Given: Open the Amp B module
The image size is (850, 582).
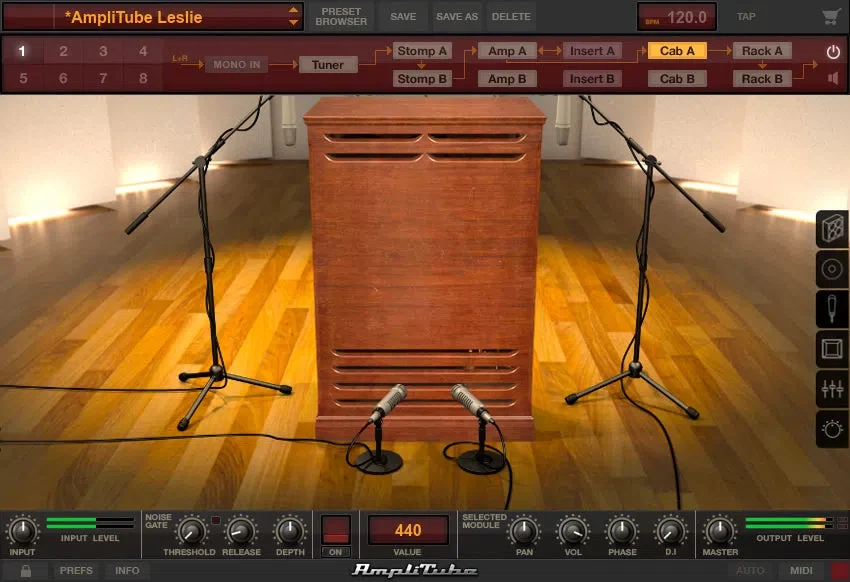Looking at the screenshot, I should [x=507, y=79].
